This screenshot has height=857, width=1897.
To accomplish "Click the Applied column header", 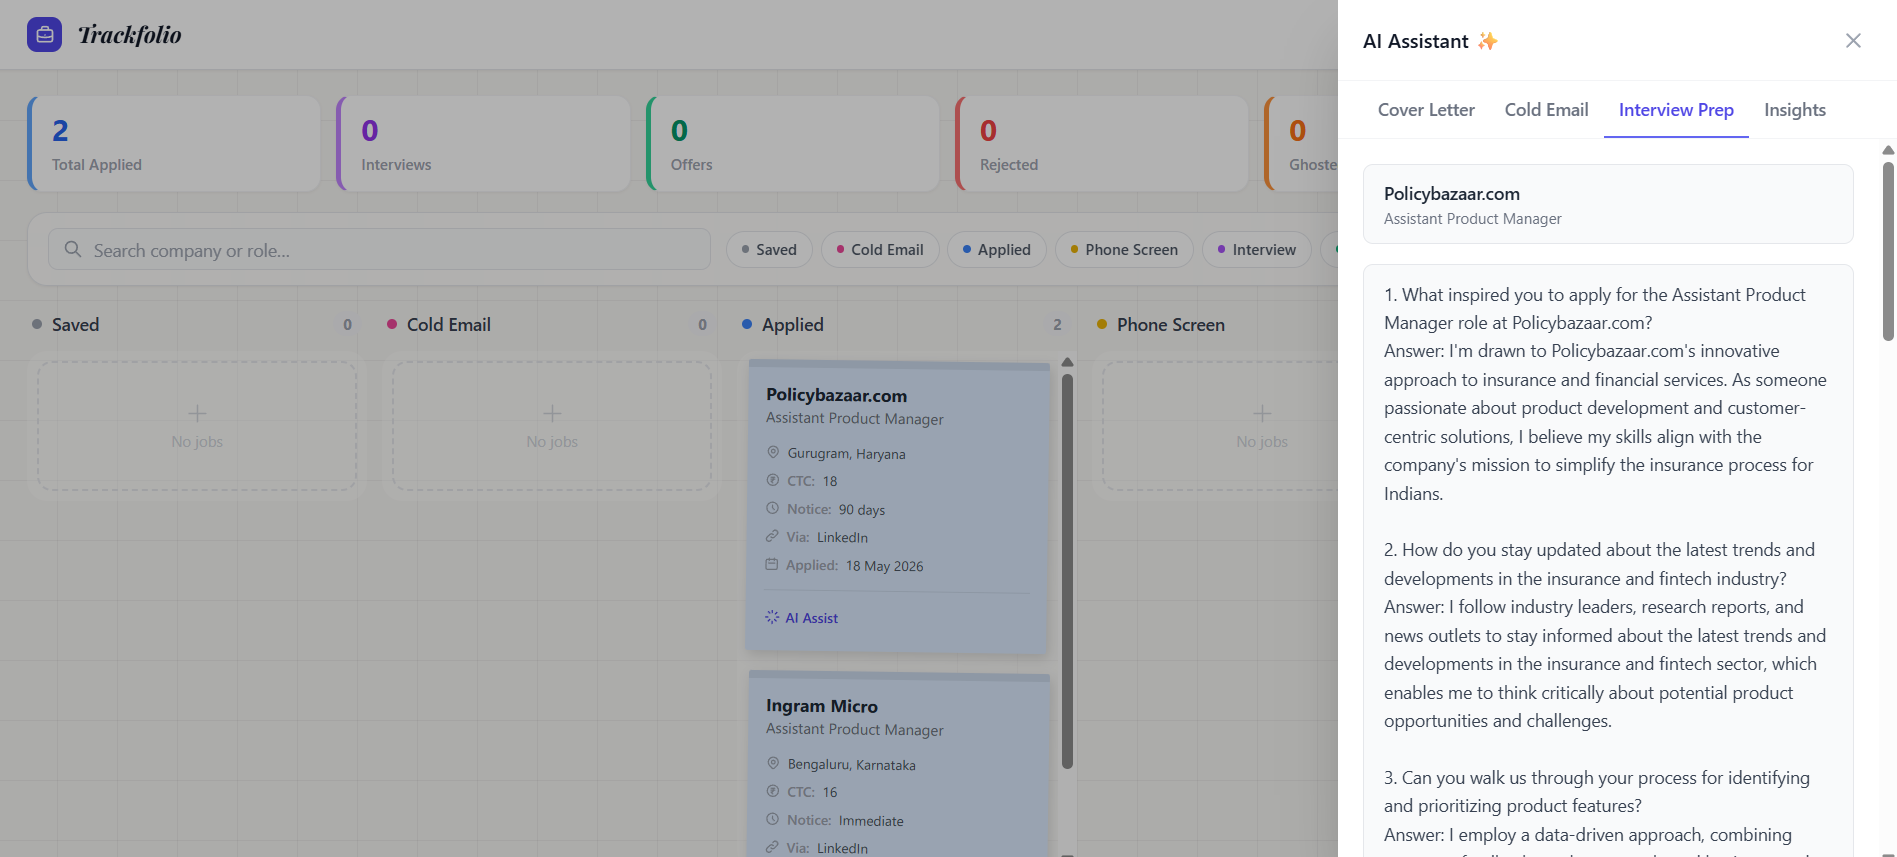I will pyautogui.click(x=793, y=325).
